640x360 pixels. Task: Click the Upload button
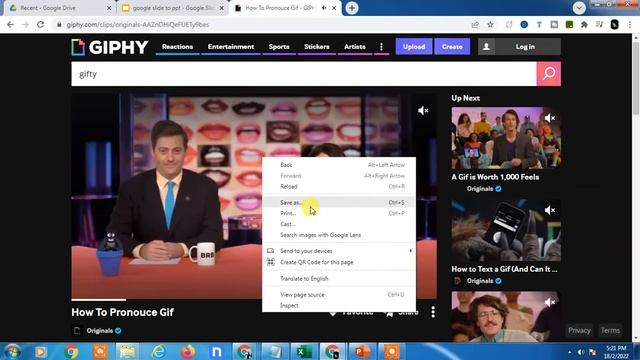click(x=414, y=47)
